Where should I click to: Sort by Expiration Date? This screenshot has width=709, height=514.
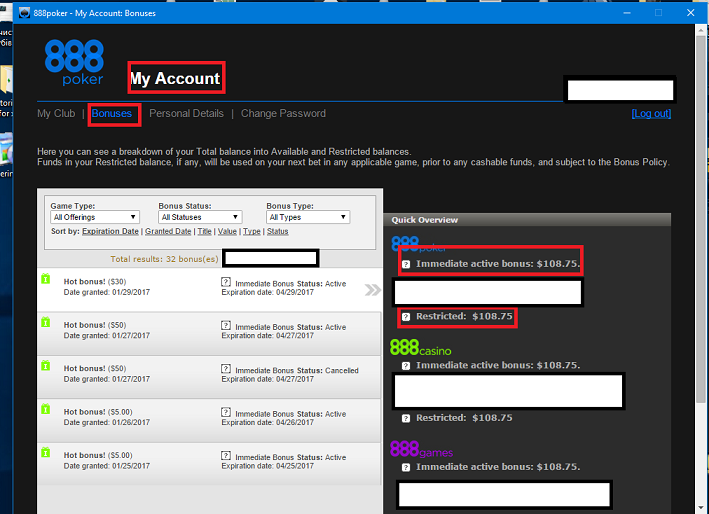(110, 231)
